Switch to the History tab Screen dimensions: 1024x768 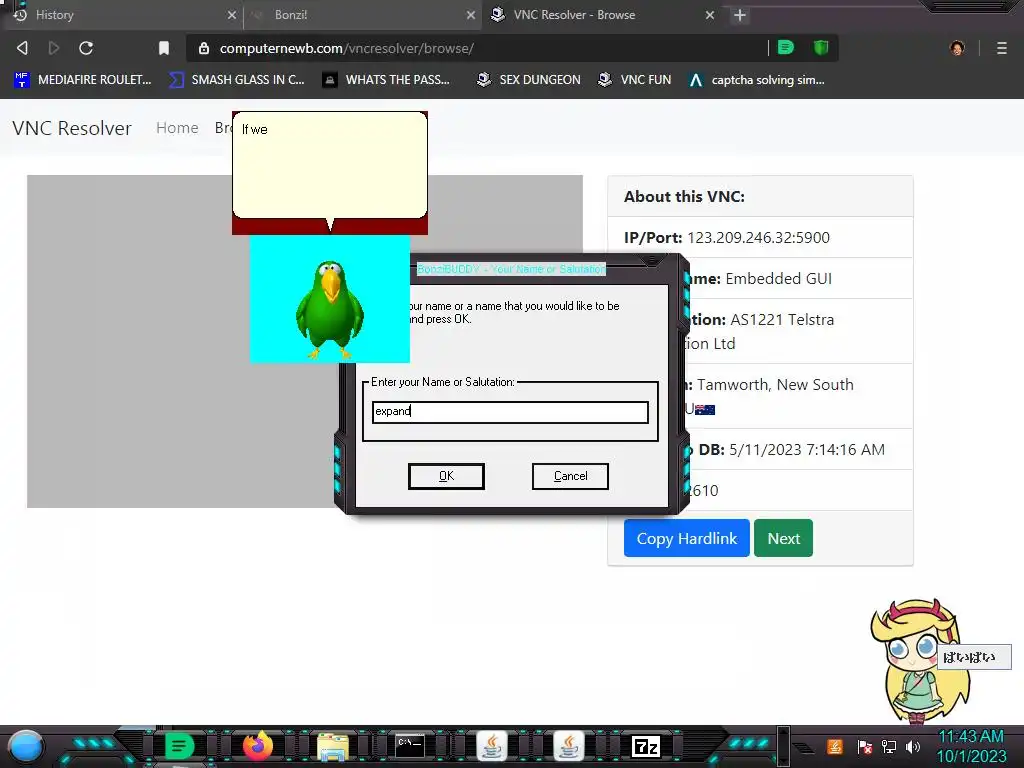121,15
